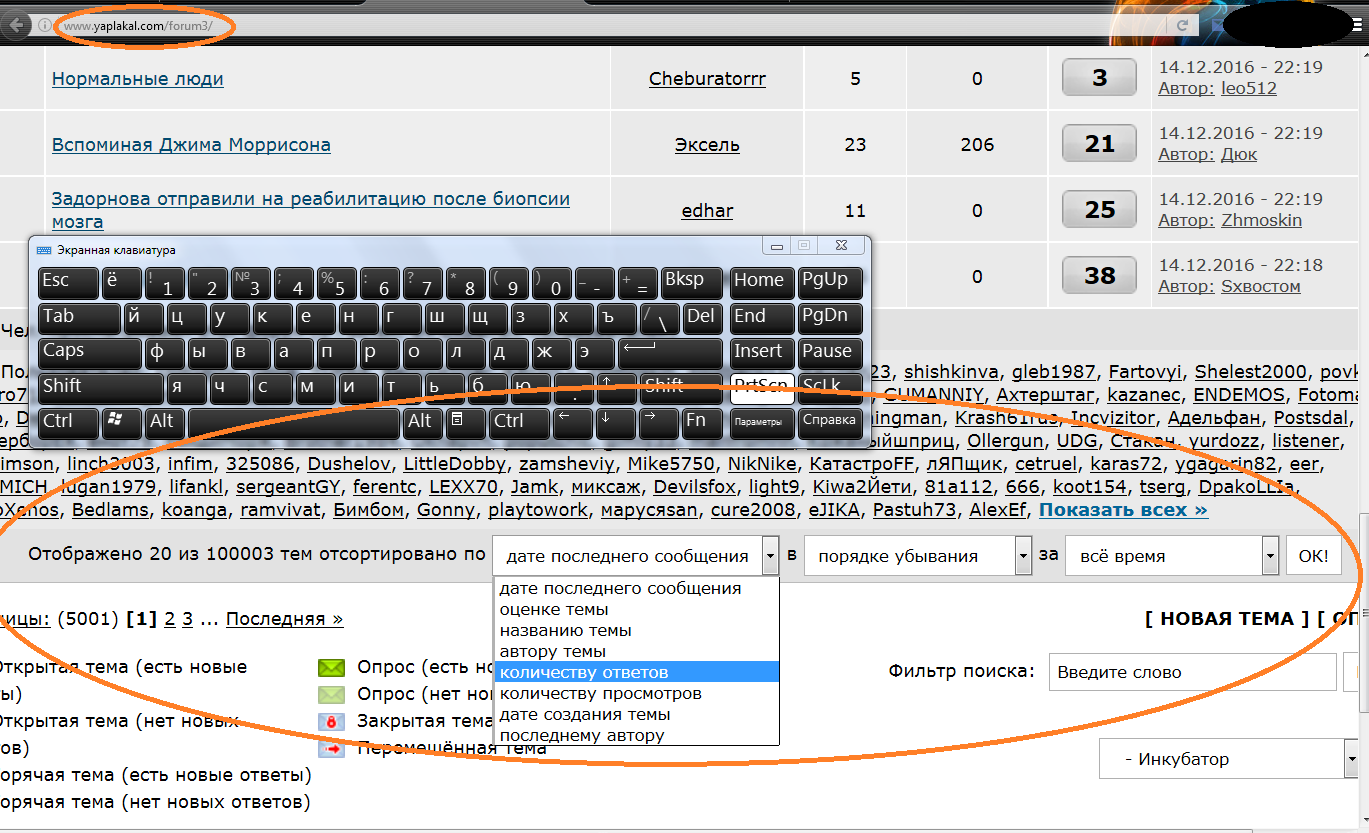Click the Del key on on-screen keyboard
Viewport: 1369px width, 833px height.
coord(703,318)
